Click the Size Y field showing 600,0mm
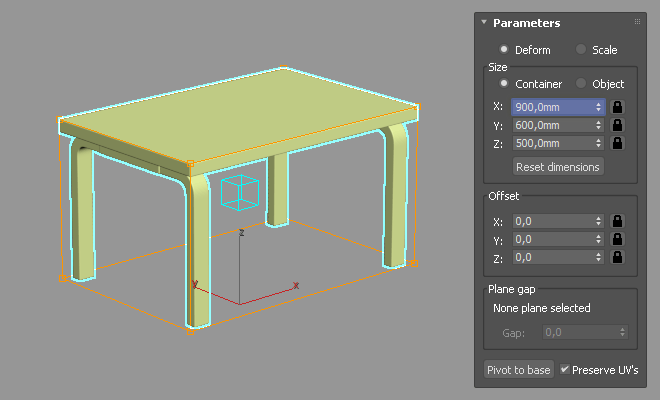Image resolution: width=660 pixels, height=400 pixels. [551, 125]
